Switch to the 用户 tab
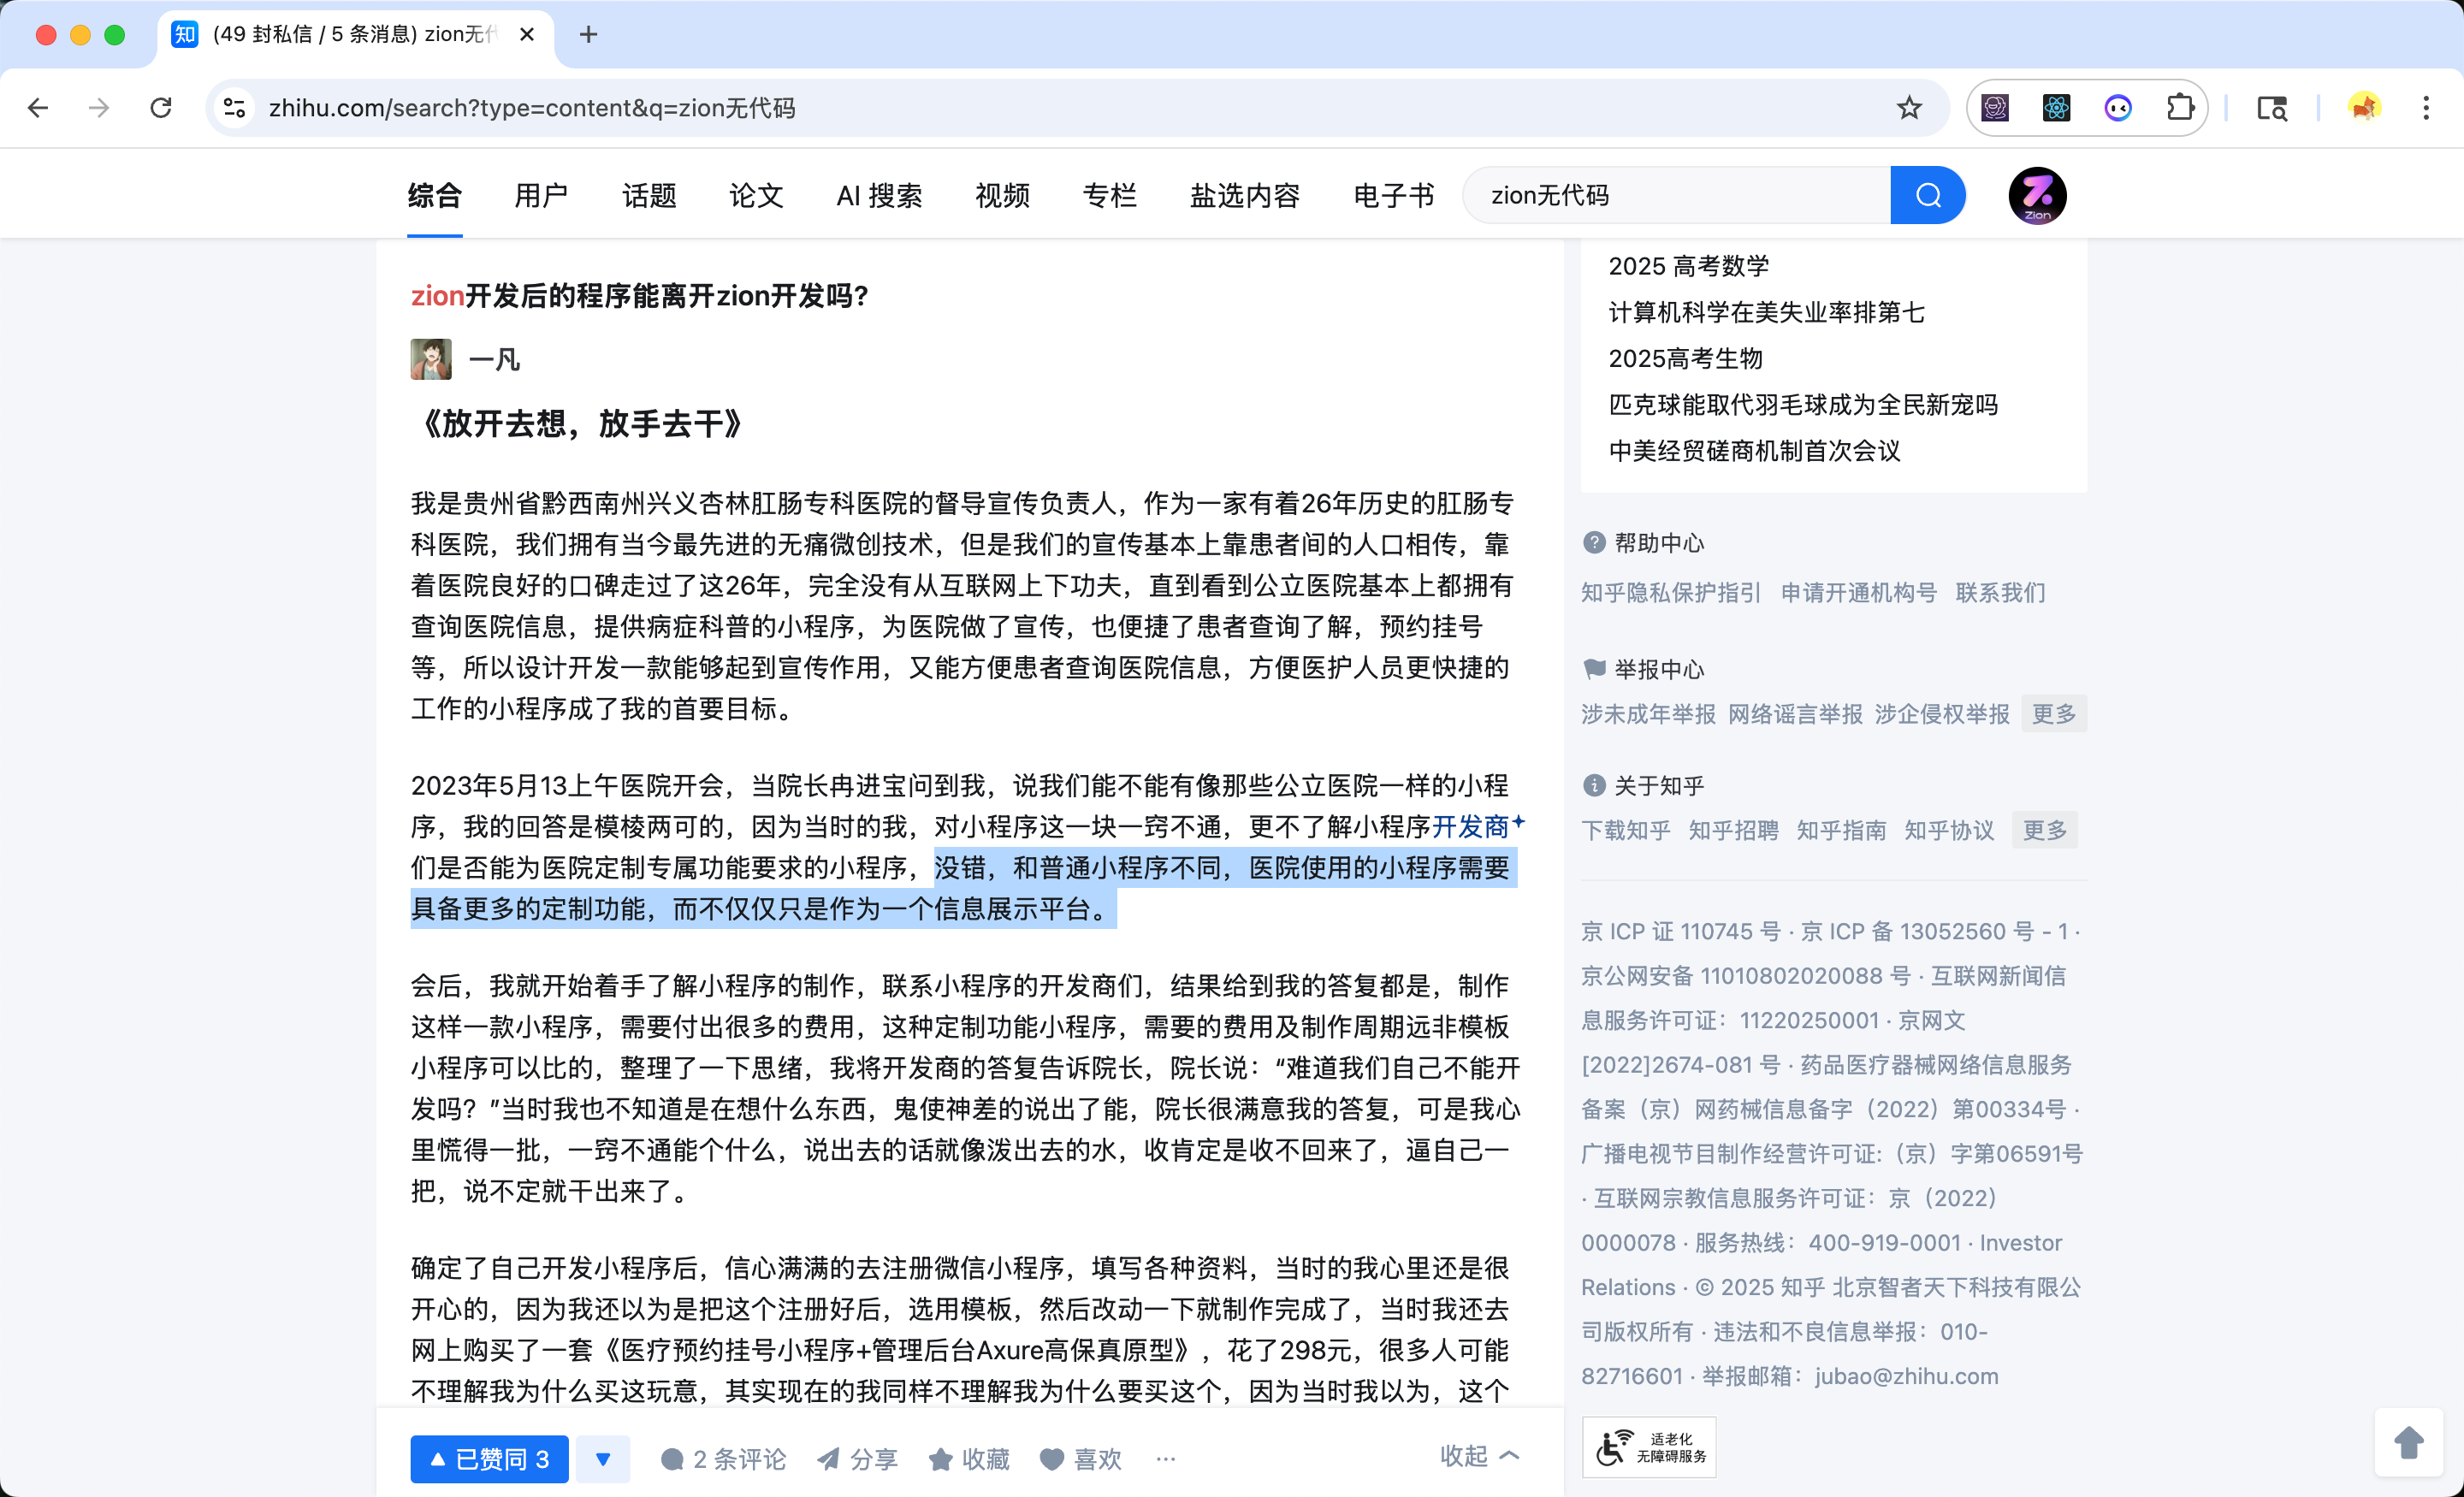The image size is (2464, 1497). click(x=541, y=195)
